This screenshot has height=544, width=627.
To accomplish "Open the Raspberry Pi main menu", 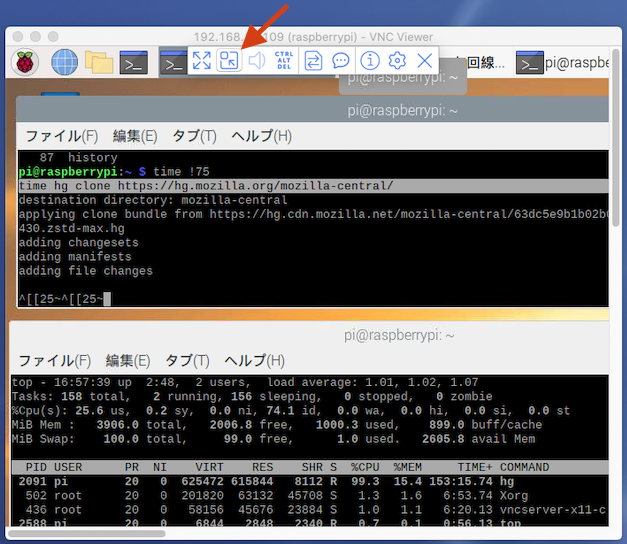I will pyautogui.click(x=25, y=62).
